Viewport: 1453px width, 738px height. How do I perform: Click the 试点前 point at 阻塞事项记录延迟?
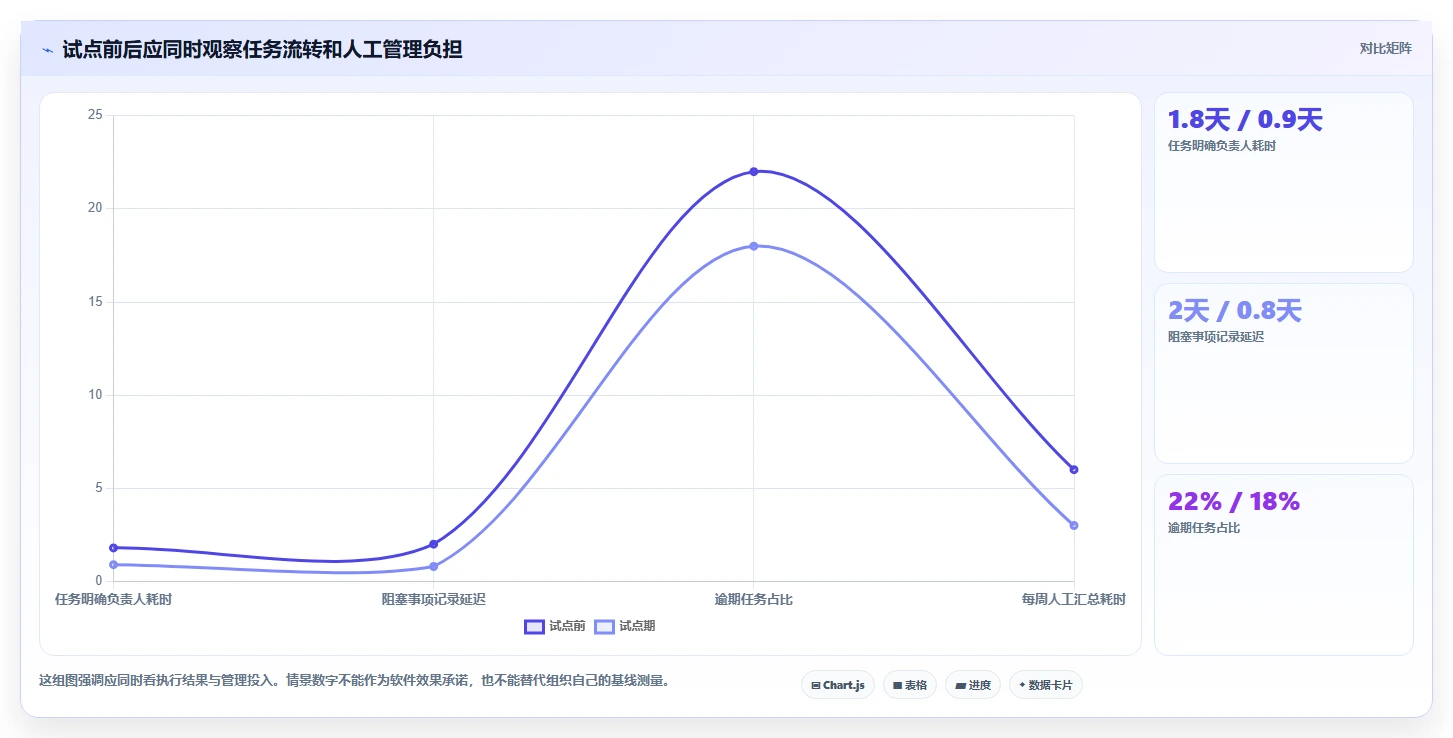coord(433,544)
